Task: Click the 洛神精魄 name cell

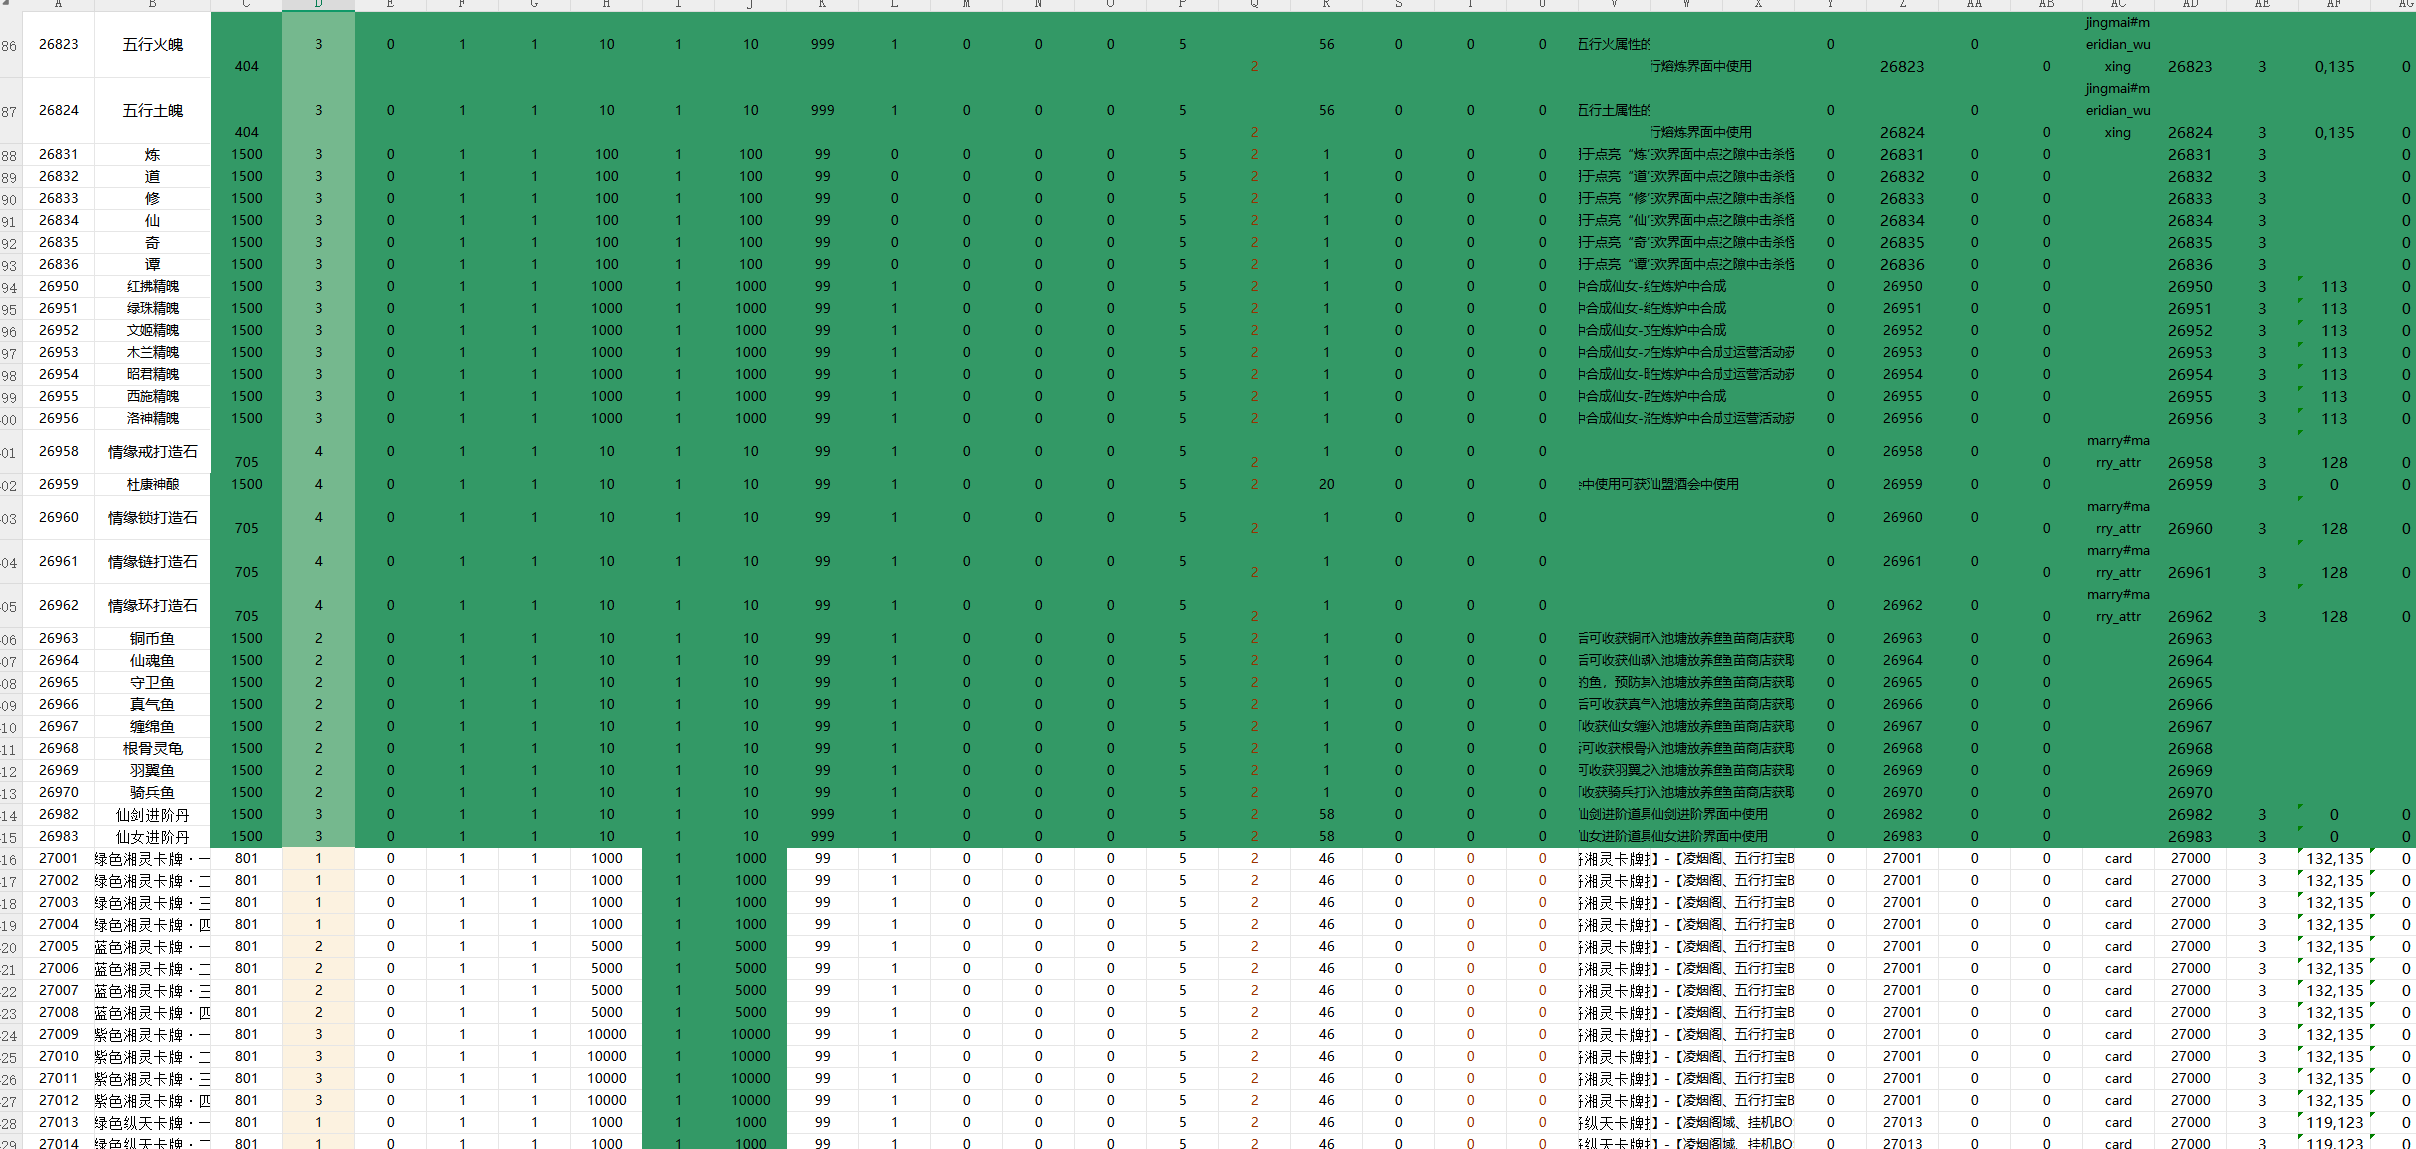Action: pos(152,418)
